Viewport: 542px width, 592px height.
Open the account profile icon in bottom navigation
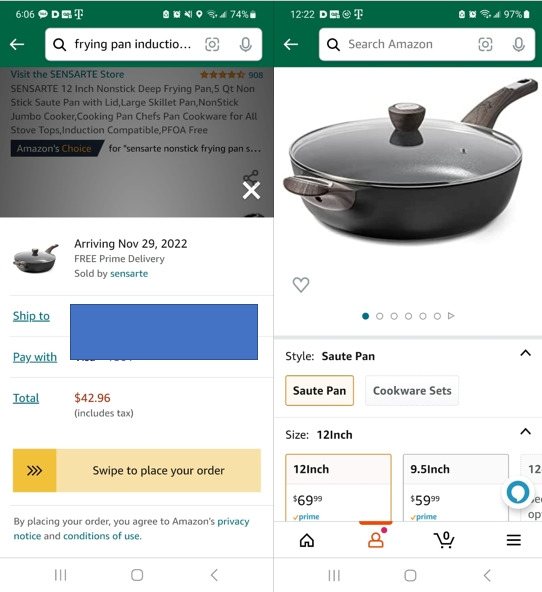click(x=376, y=539)
